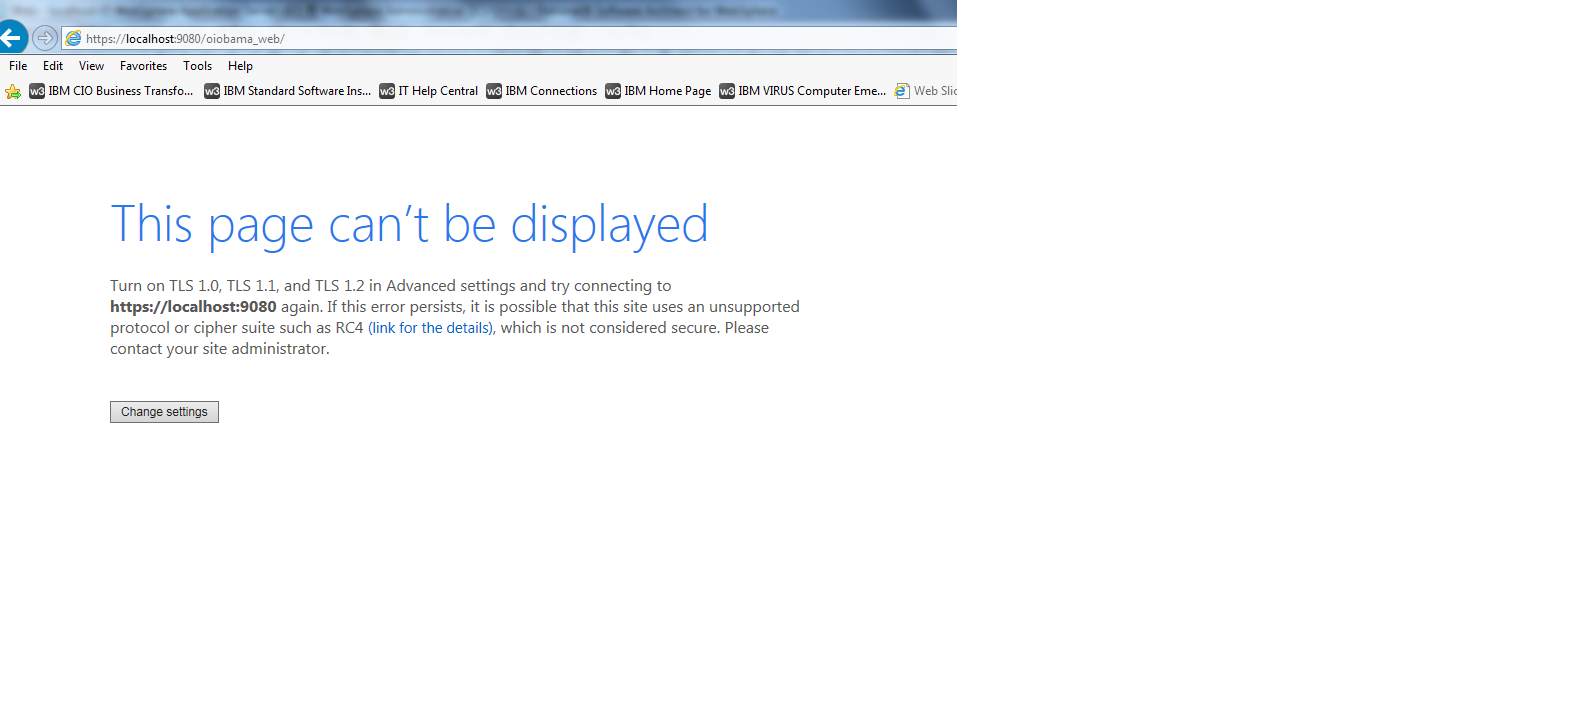Click the Web Slice page icon

[x=902, y=91]
